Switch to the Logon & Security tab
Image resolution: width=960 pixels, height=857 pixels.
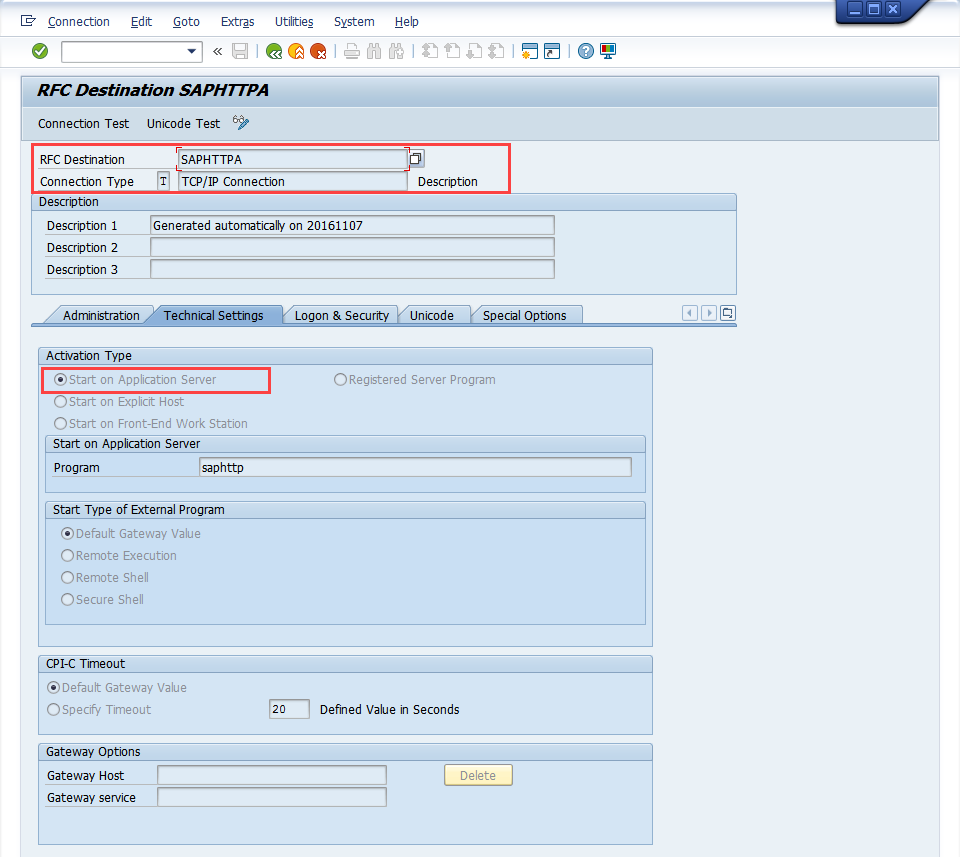(x=342, y=315)
